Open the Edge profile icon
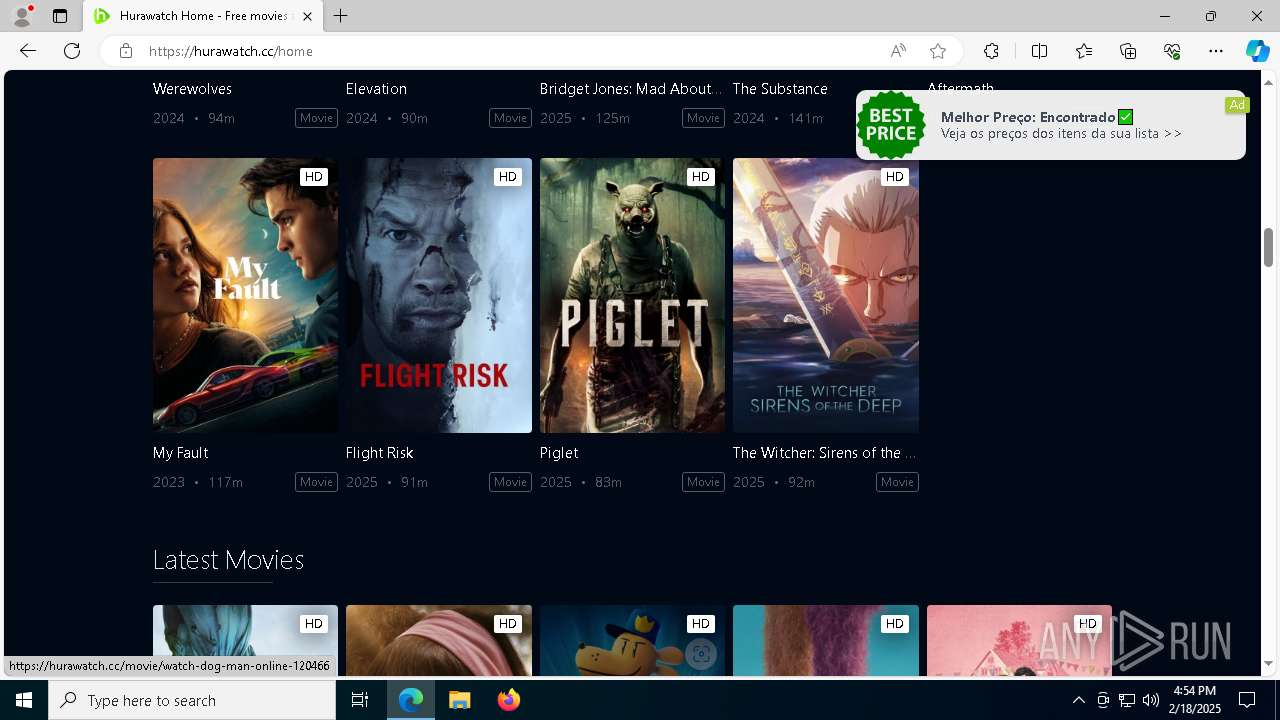1280x720 pixels. point(22,16)
